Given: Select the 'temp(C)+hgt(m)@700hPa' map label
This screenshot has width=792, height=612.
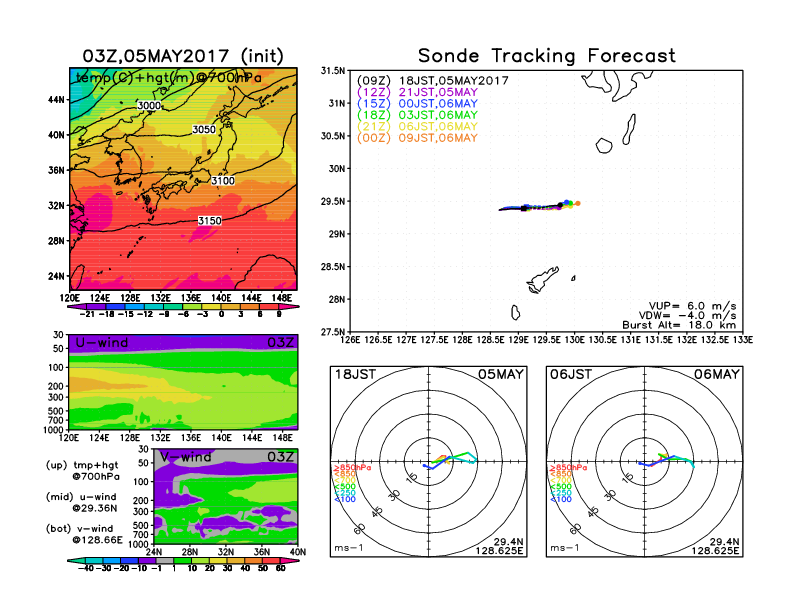Looking at the screenshot, I should [x=169, y=78].
